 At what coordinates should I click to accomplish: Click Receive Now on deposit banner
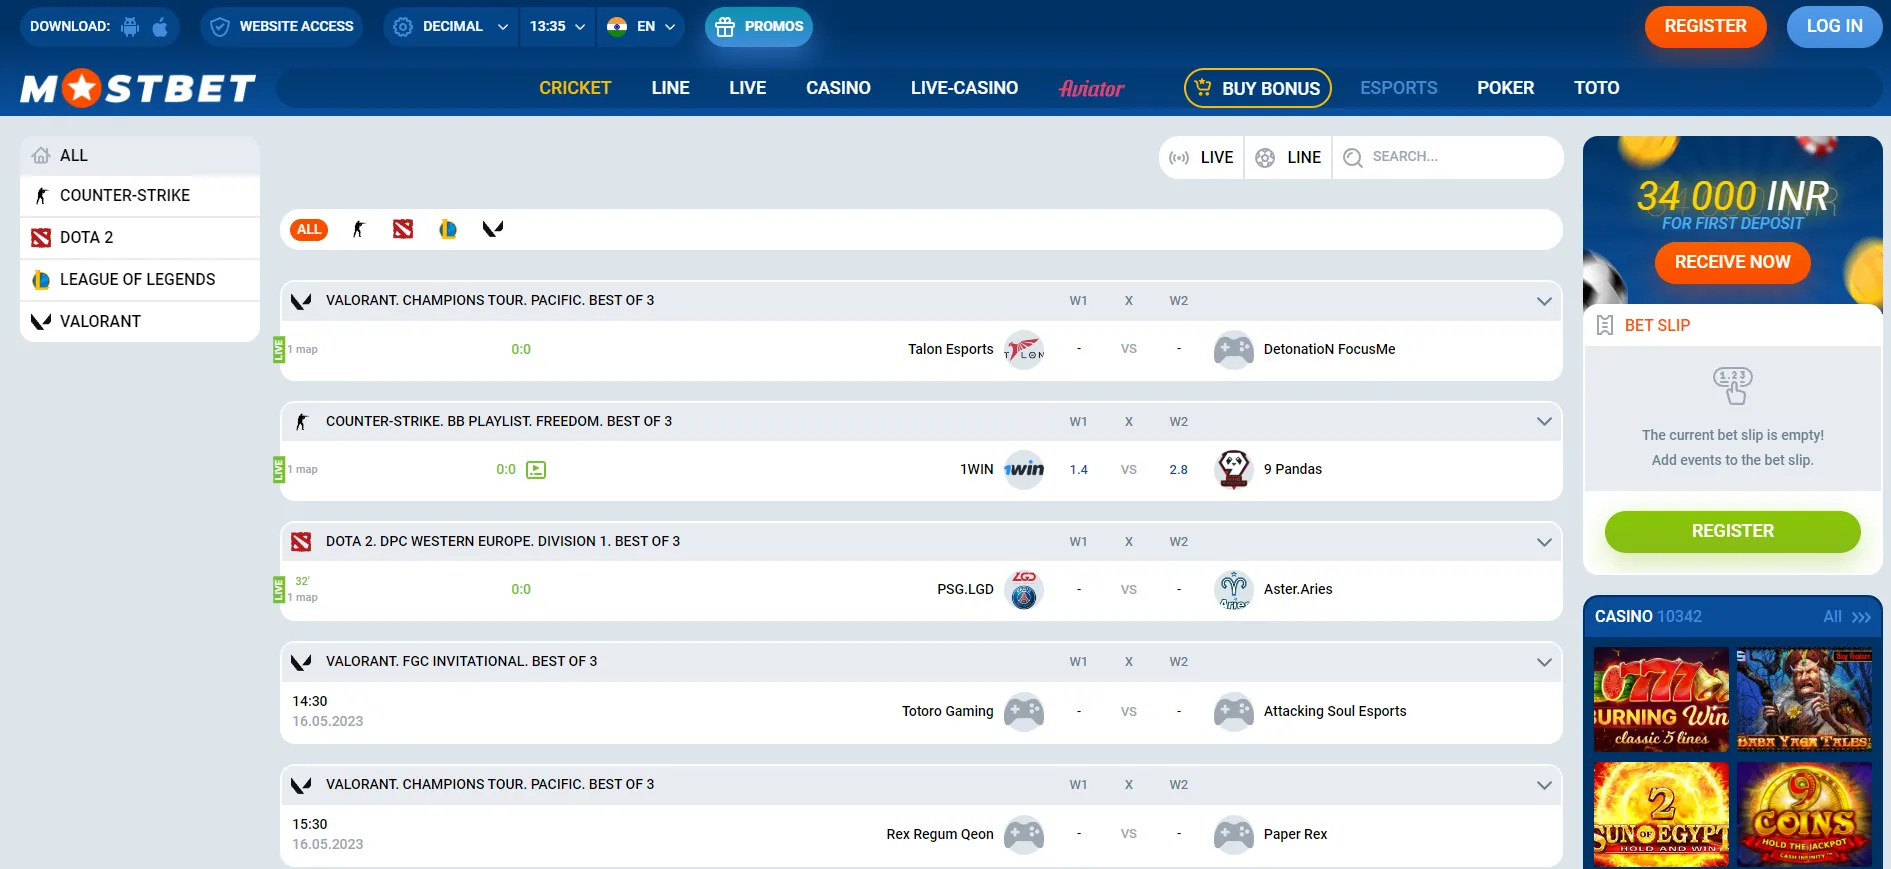click(1732, 263)
